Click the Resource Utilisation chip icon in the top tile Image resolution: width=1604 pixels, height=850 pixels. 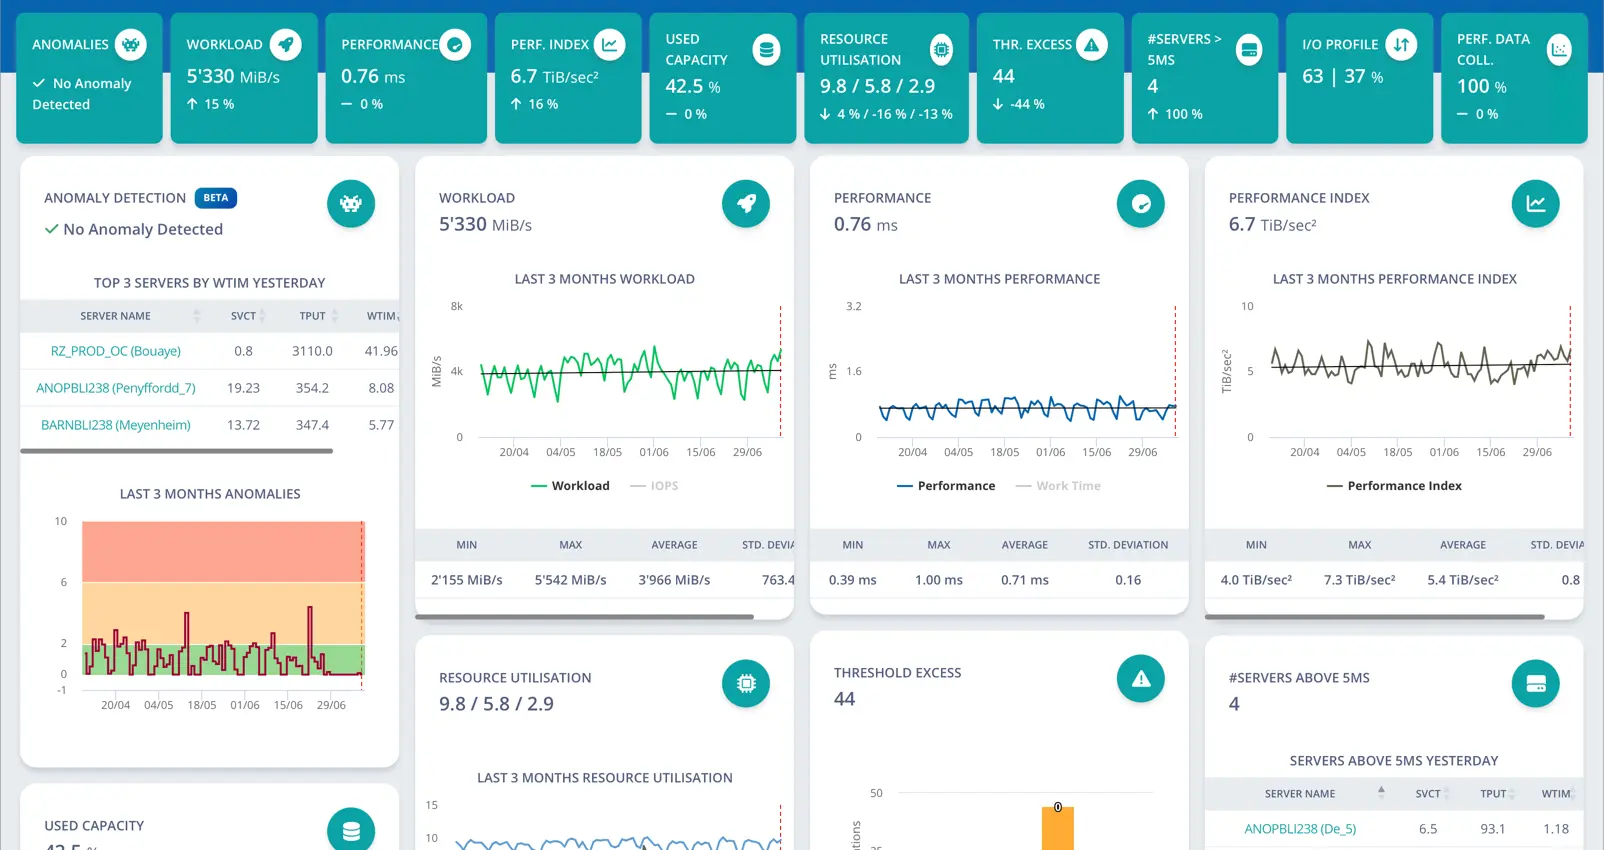pos(941,49)
